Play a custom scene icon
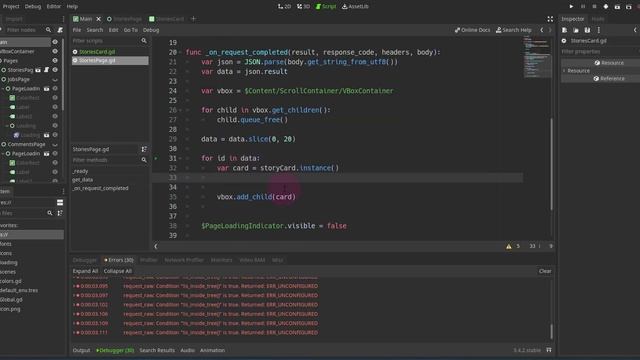 [x=629, y=7]
